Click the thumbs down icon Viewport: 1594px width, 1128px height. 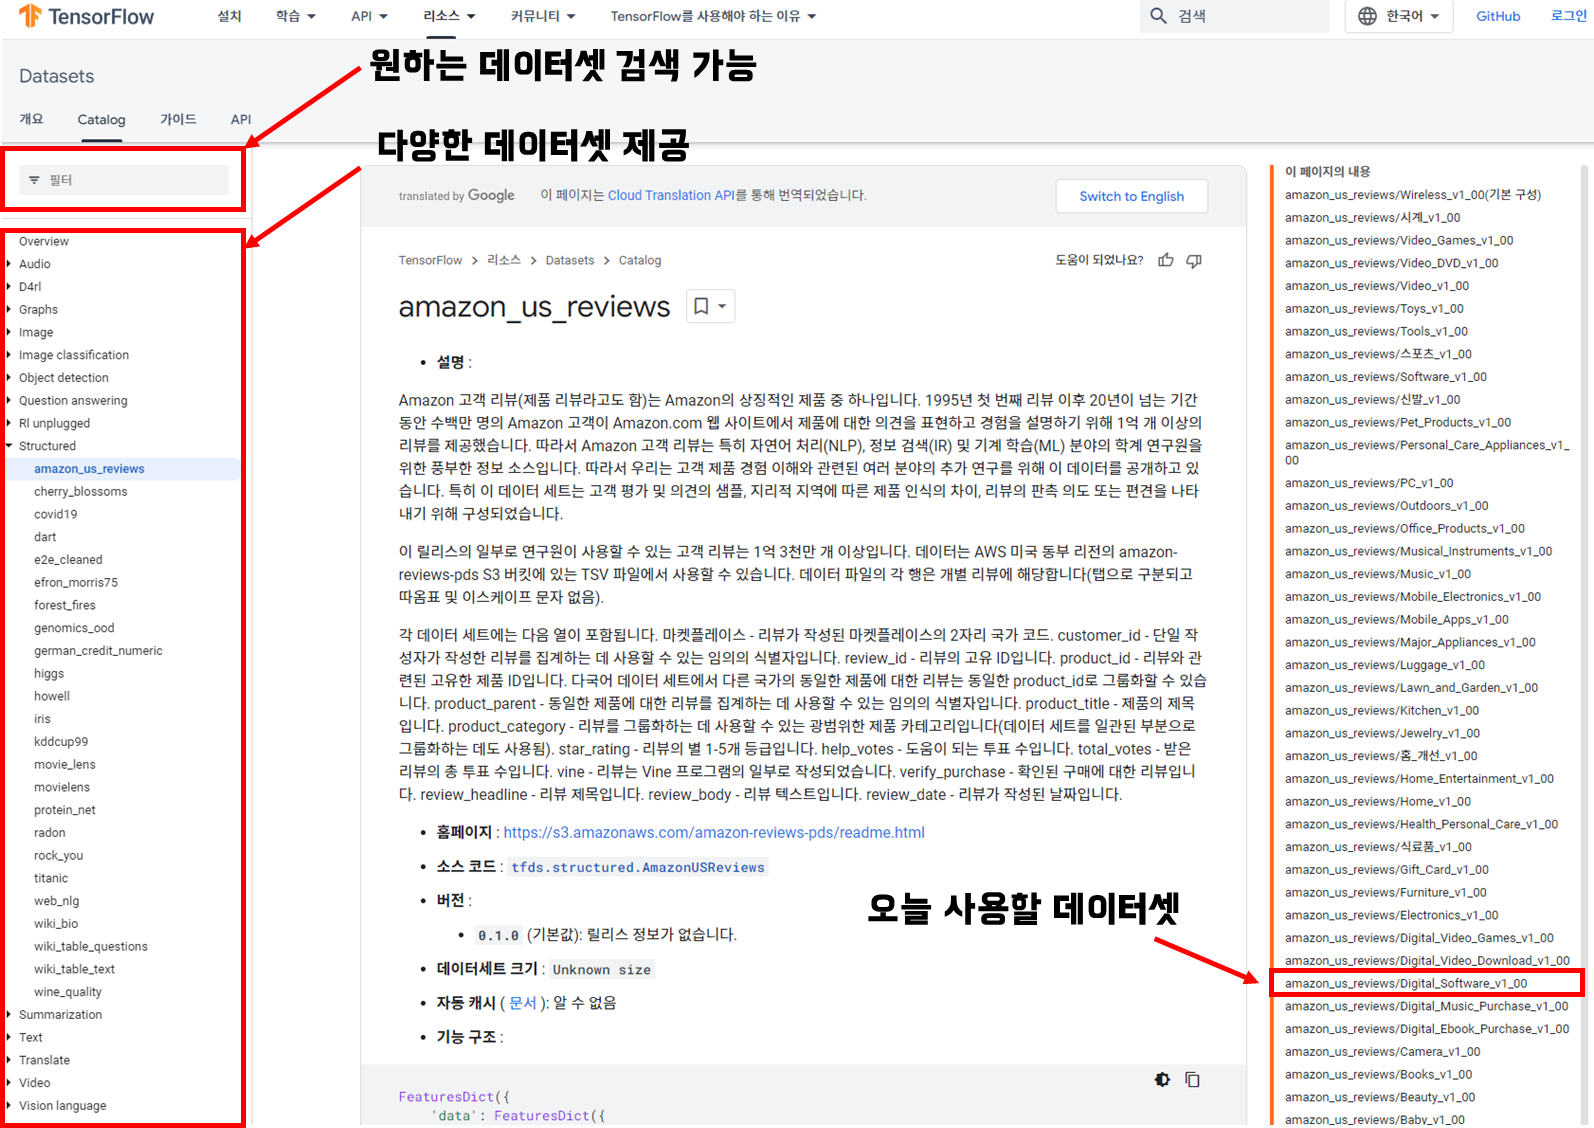click(1194, 260)
